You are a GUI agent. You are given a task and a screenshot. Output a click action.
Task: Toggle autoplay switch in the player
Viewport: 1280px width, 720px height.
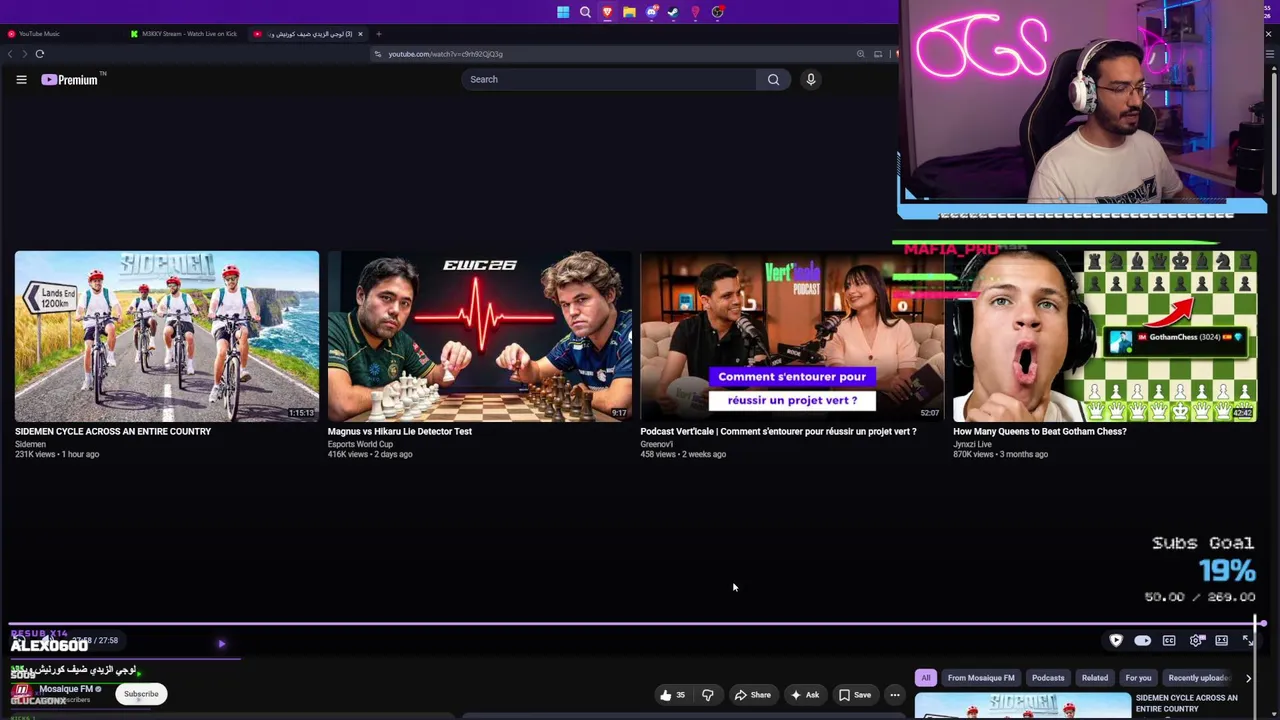click(x=1143, y=640)
